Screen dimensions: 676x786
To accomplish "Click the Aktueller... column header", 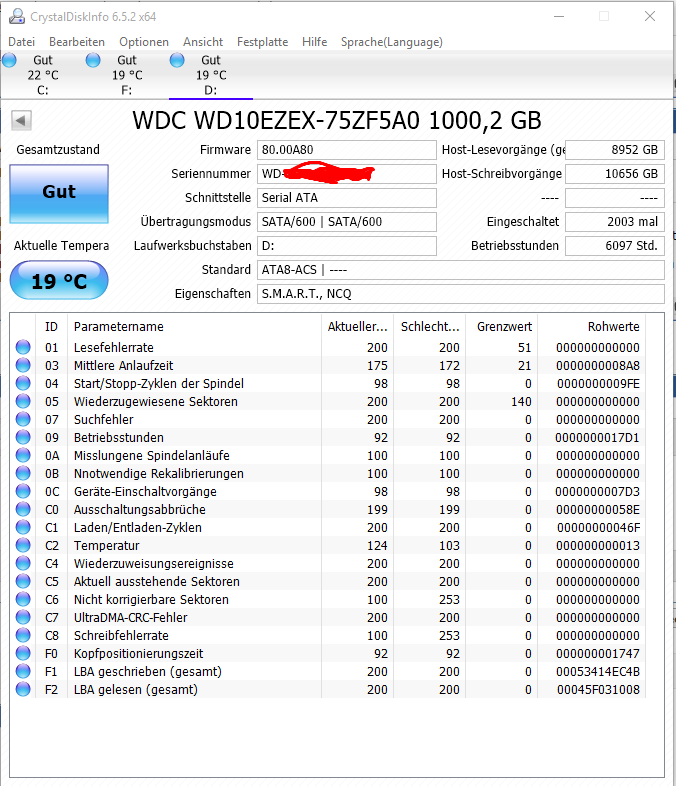I will [358, 327].
